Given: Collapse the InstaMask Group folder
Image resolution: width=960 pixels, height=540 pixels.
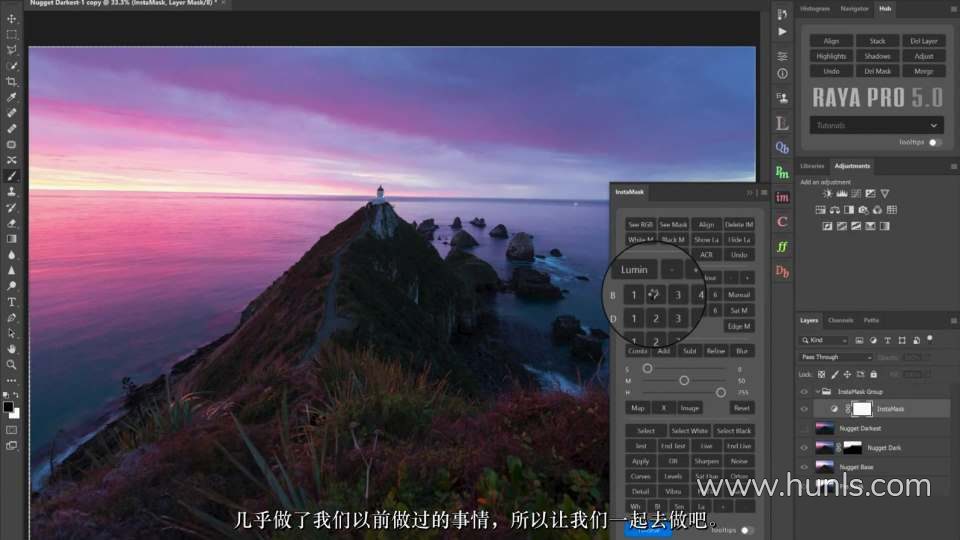Looking at the screenshot, I should click(818, 392).
